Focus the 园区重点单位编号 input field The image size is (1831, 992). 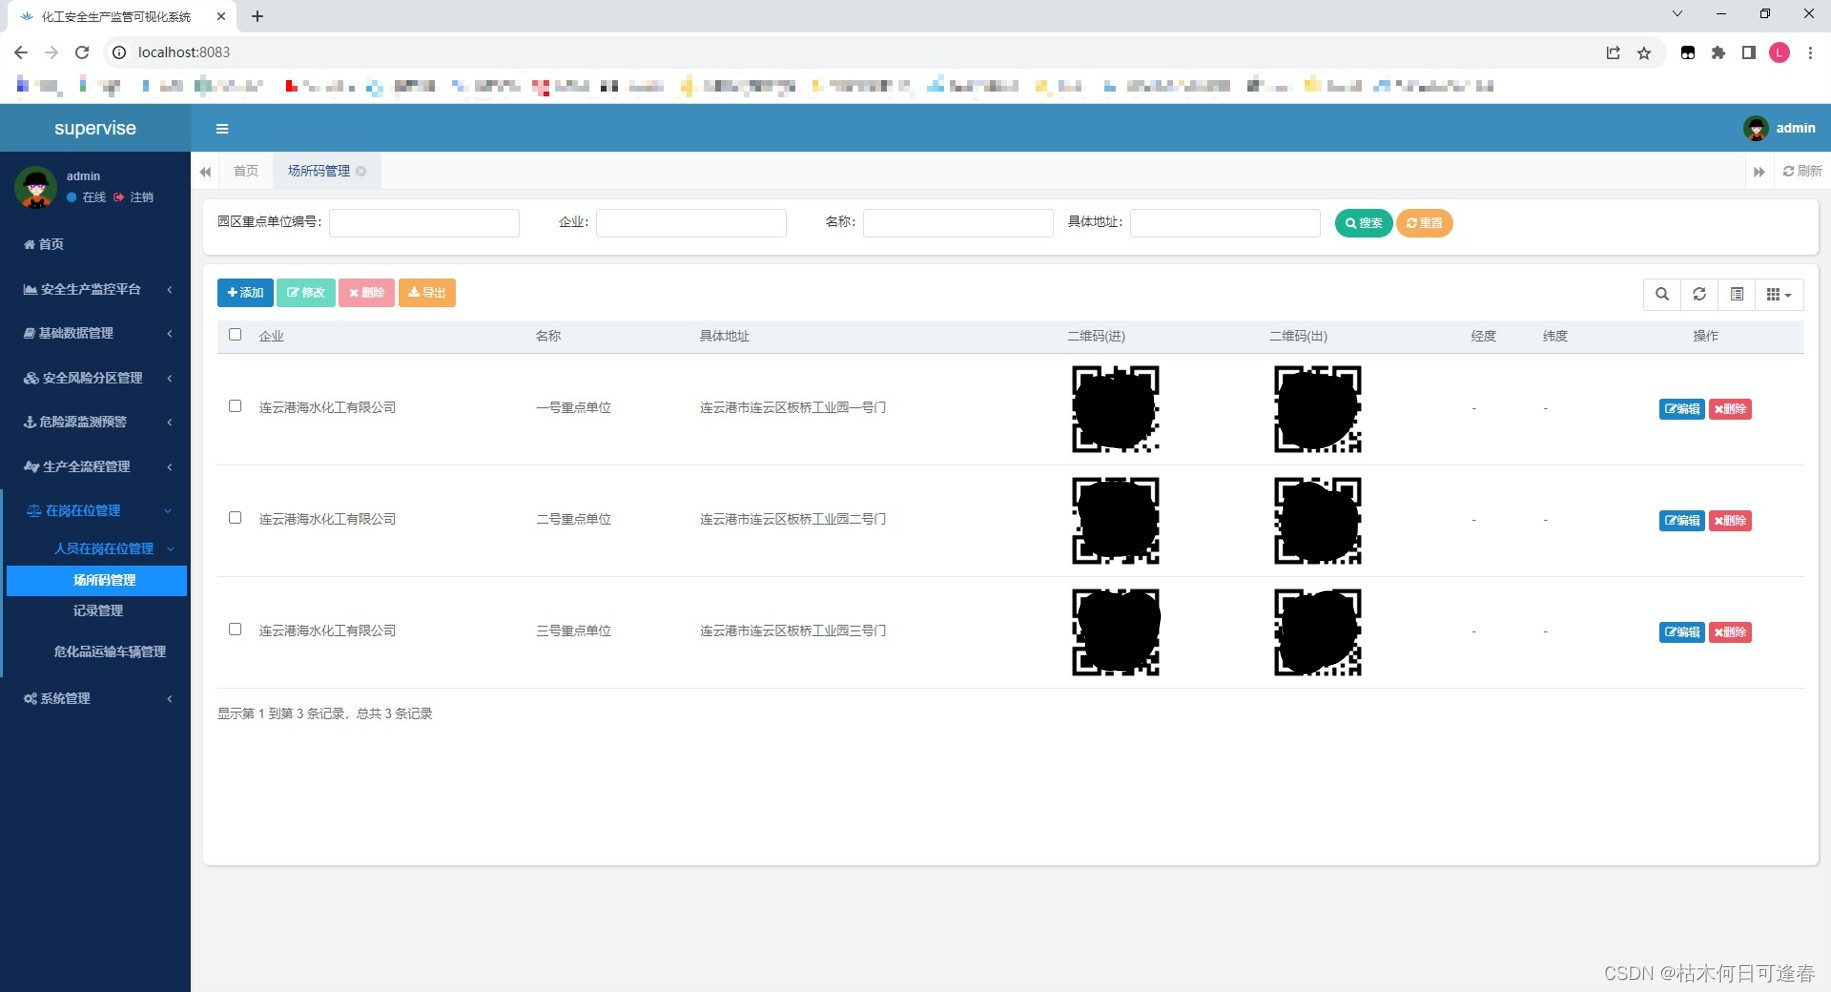coord(424,222)
